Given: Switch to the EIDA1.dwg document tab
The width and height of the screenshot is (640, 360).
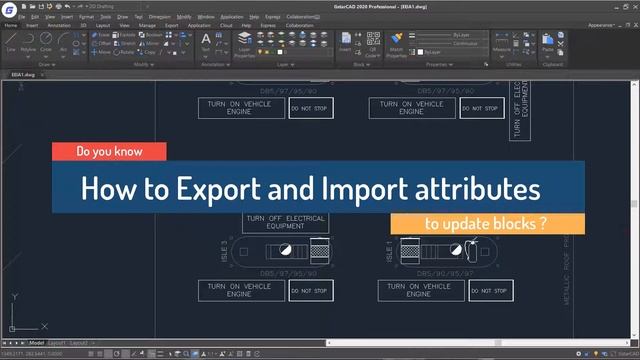Looking at the screenshot, I should [x=24, y=75].
